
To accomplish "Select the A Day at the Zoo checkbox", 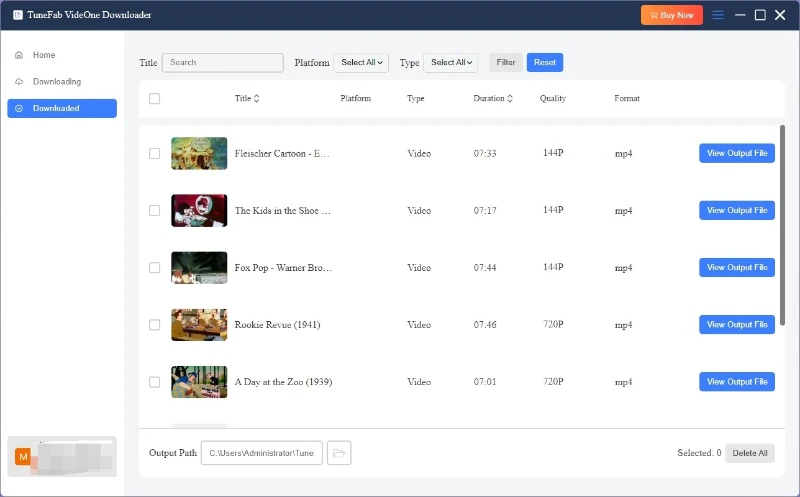I will click(154, 382).
